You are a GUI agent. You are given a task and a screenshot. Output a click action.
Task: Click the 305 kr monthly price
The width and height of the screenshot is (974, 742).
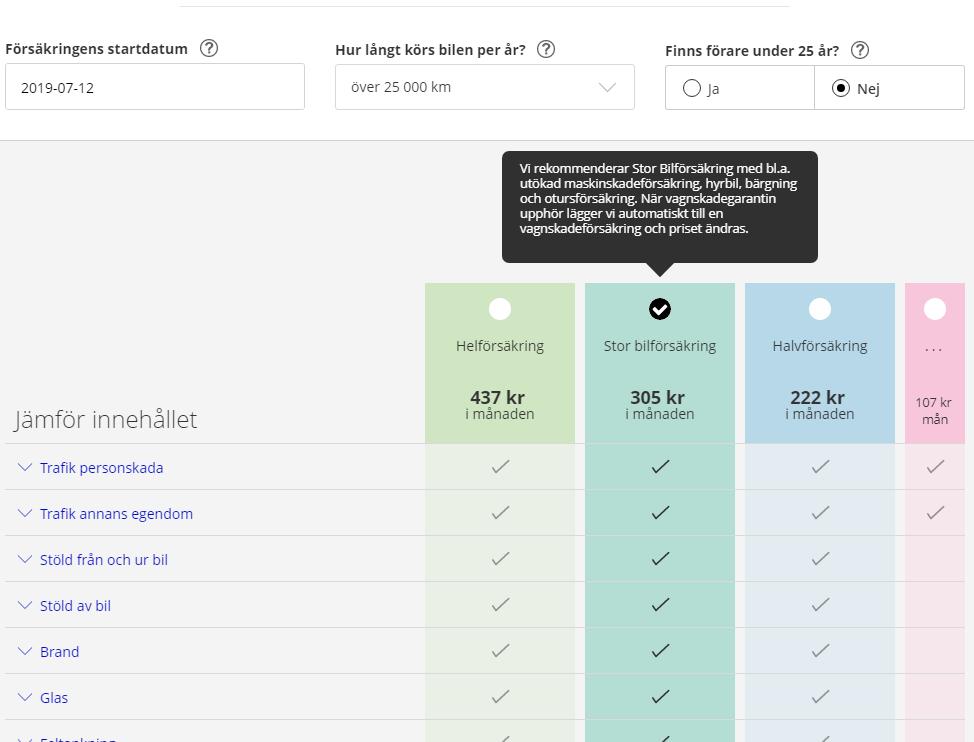[658, 397]
